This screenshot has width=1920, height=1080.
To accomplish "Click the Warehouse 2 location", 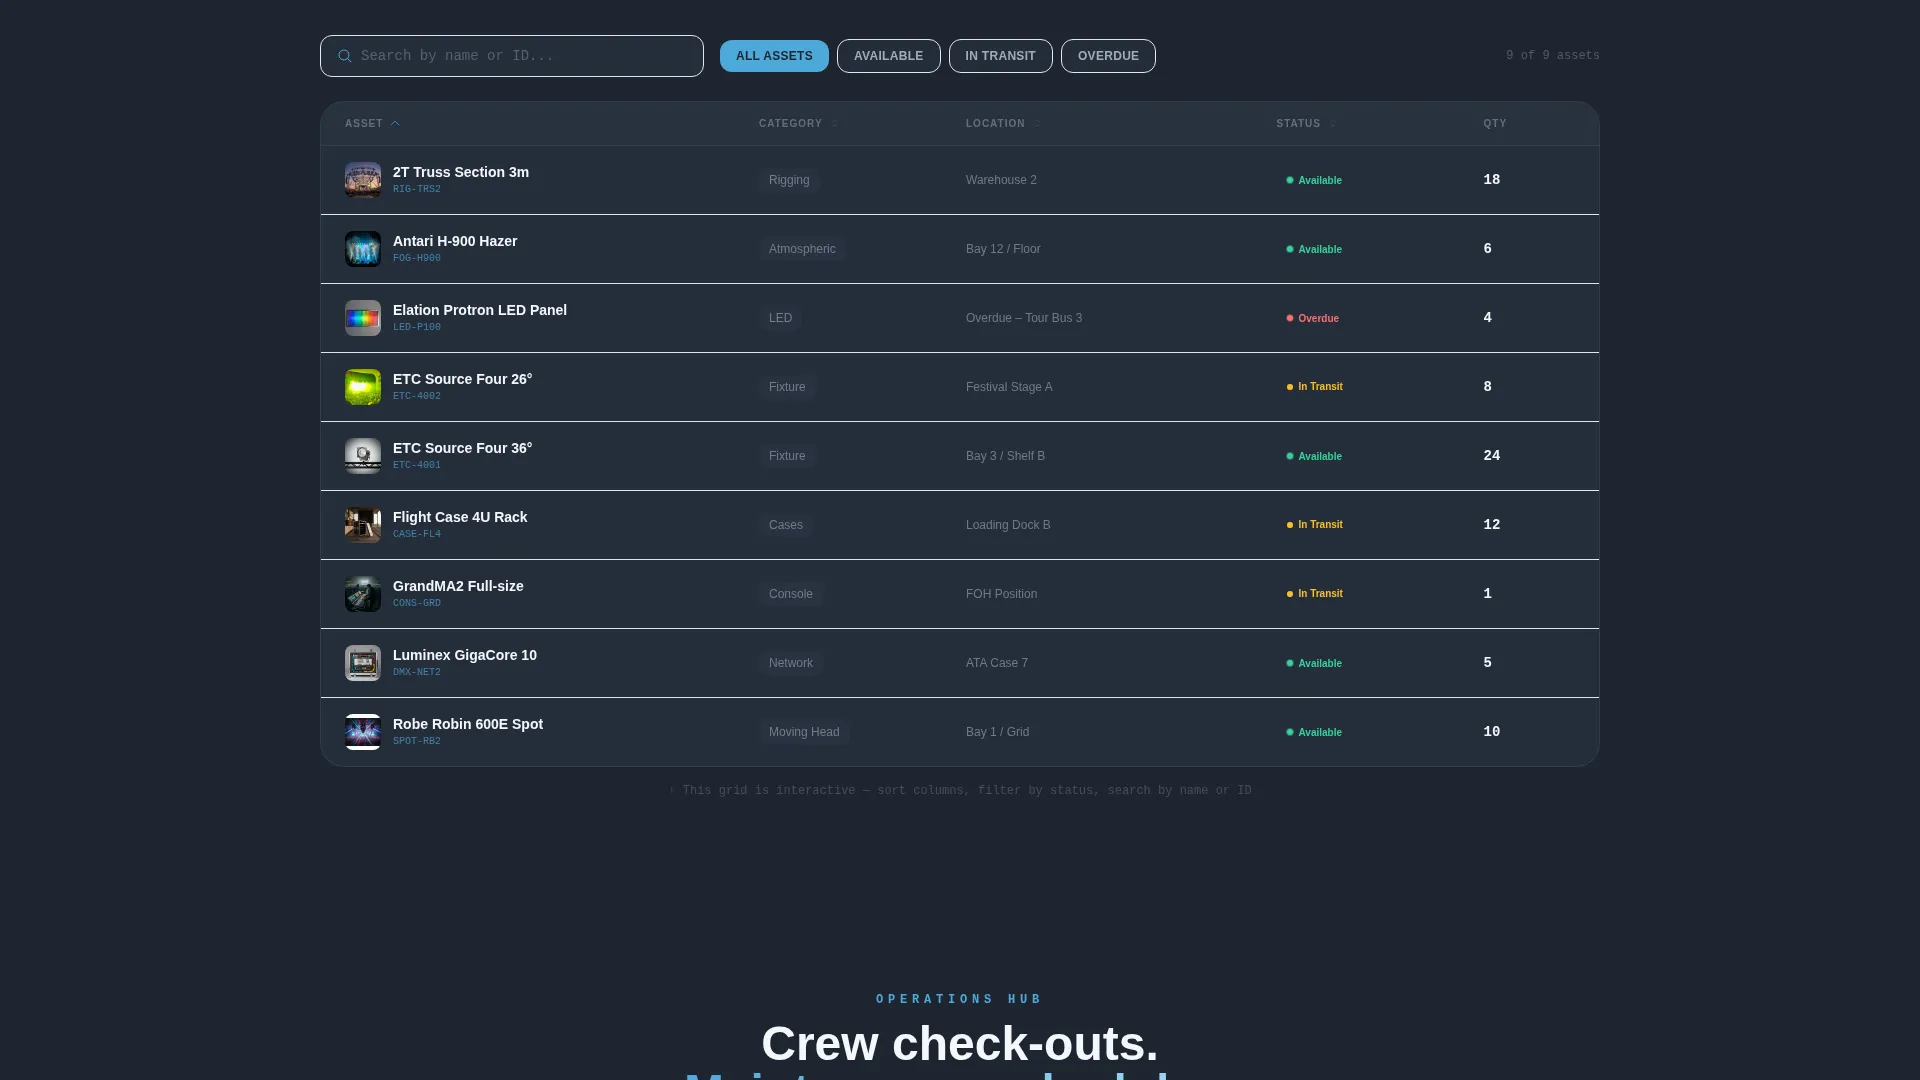I will pos(1001,180).
